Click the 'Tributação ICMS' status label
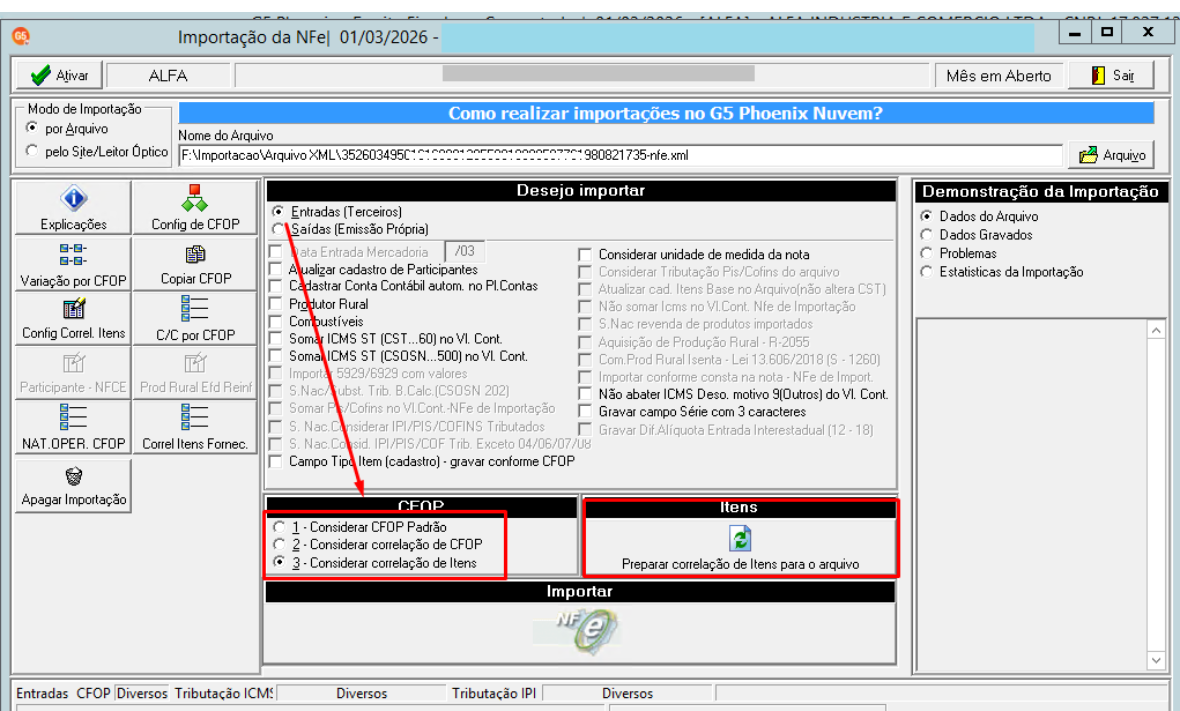Image resolution: width=1180 pixels, height=711 pixels. pos(224,693)
